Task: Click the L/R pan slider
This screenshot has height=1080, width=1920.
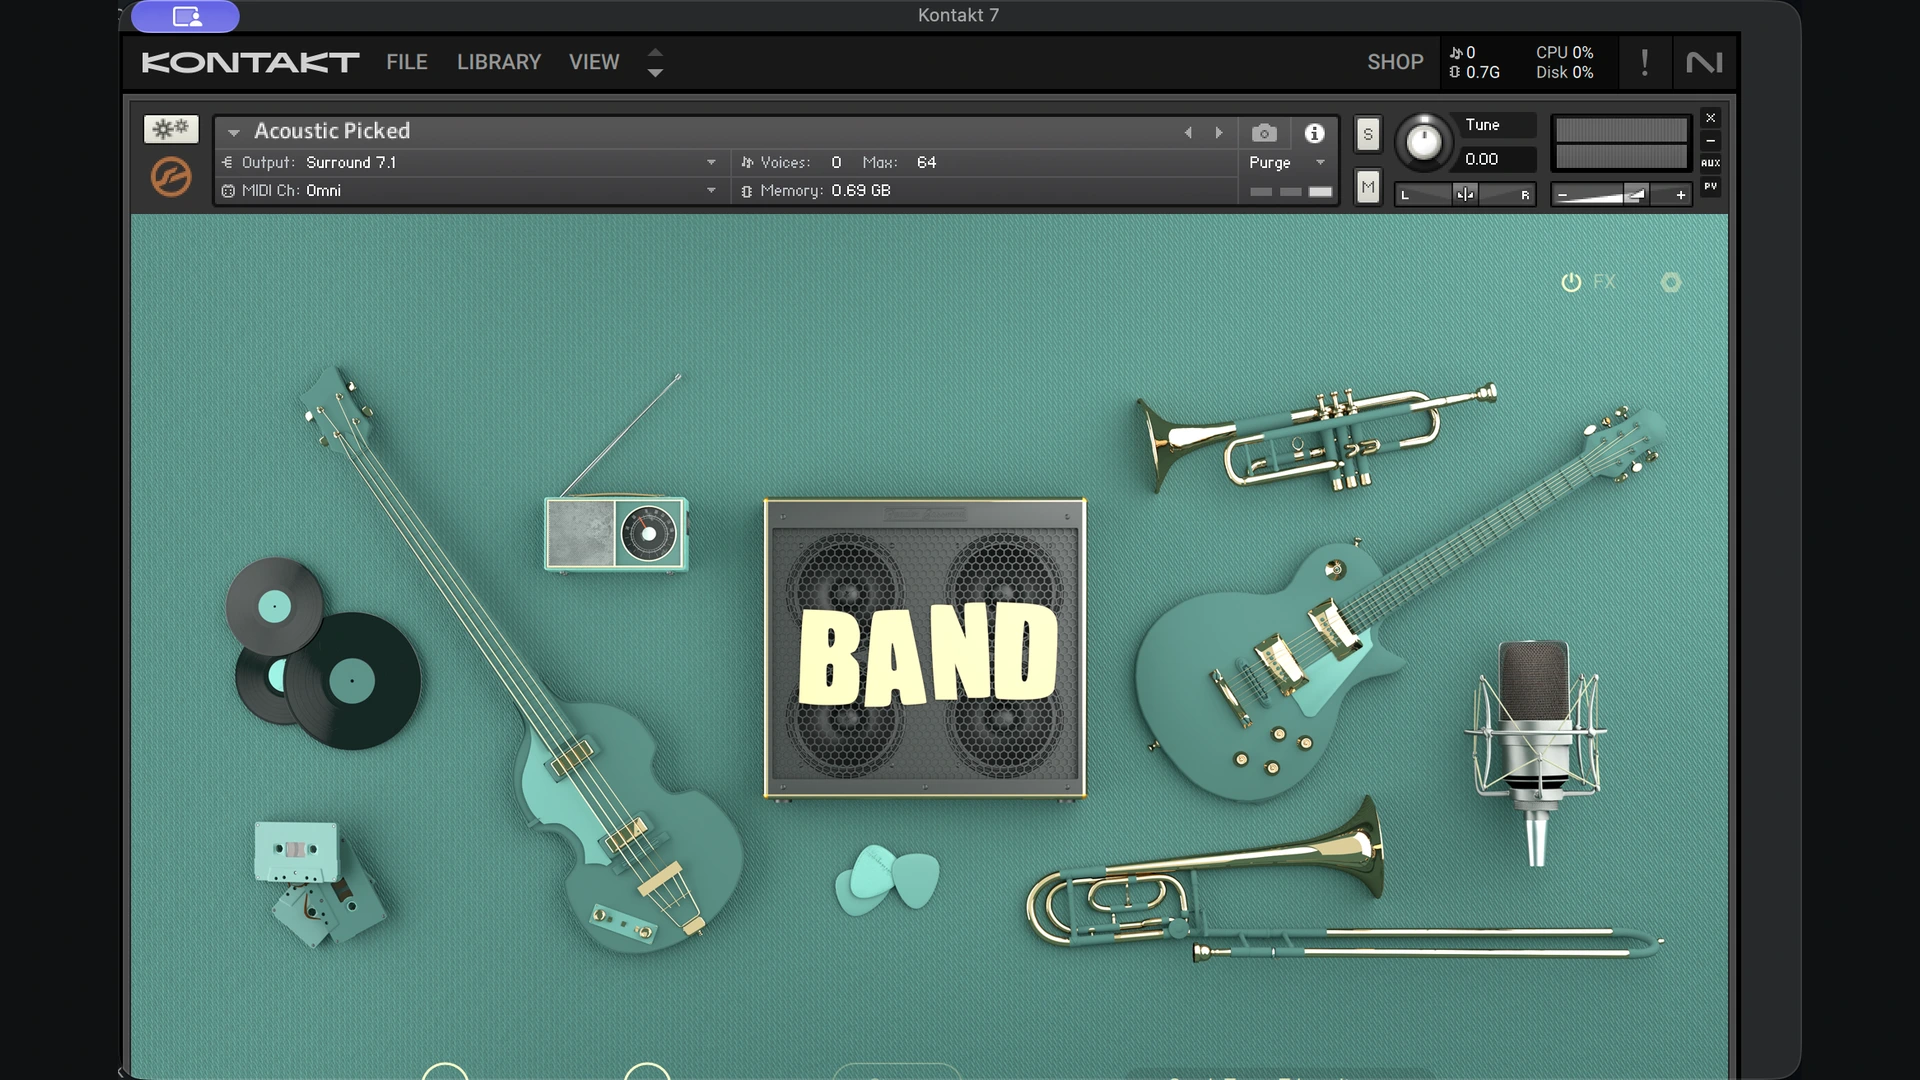Action: tap(1465, 194)
